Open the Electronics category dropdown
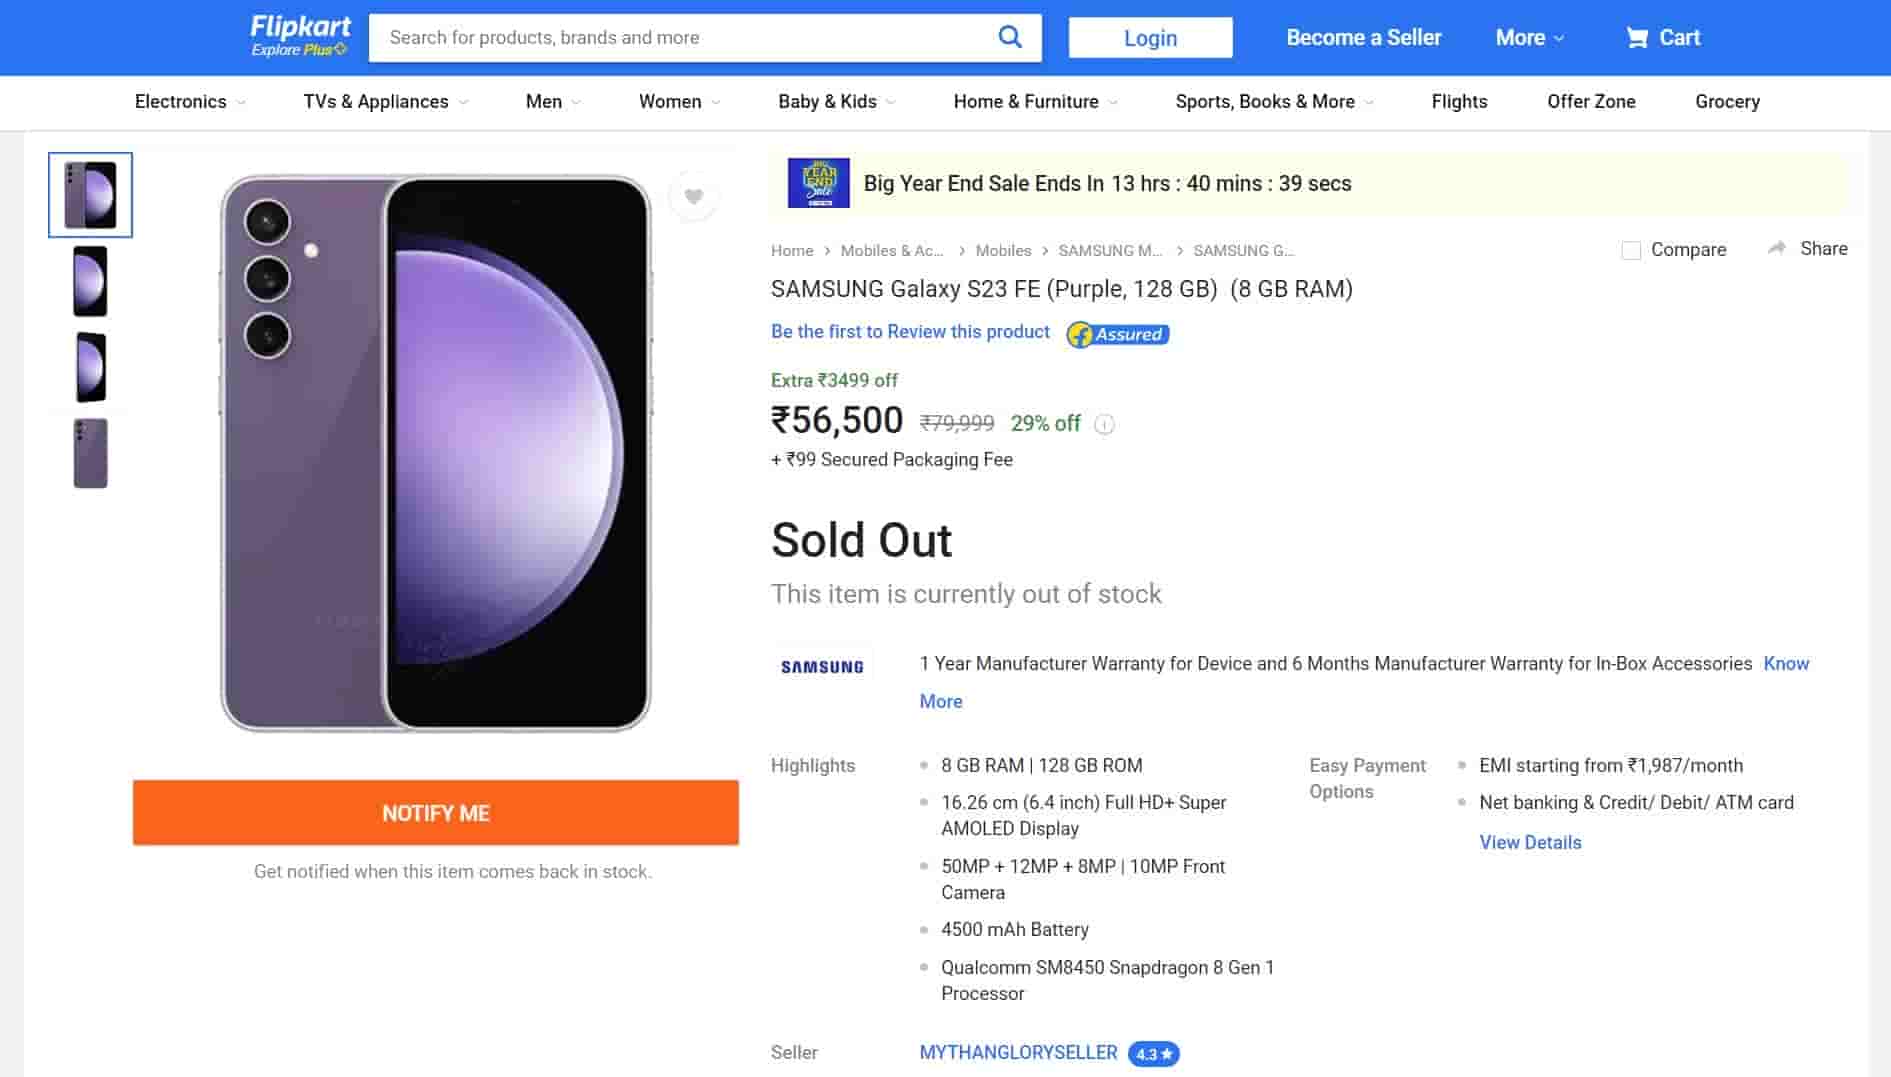Image resolution: width=1891 pixels, height=1077 pixels. click(189, 101)
